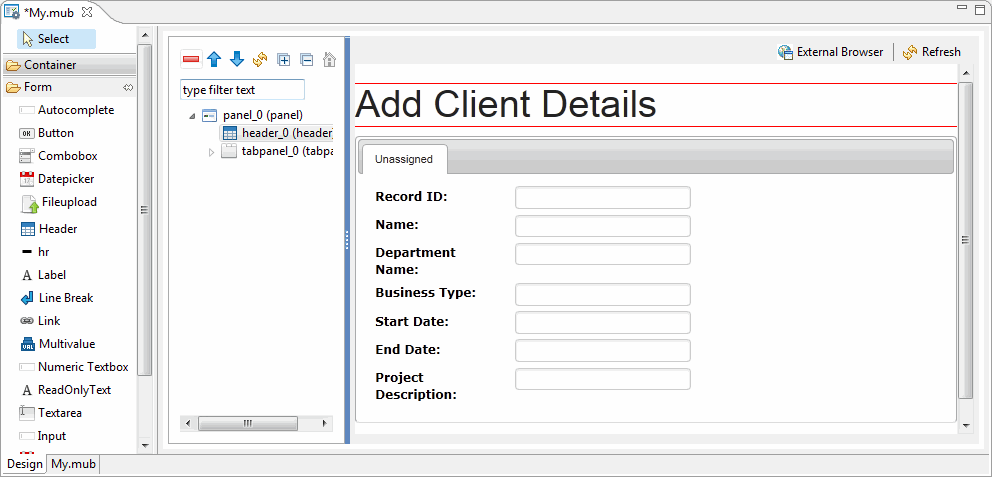Pick the Input palette item
Viewport: 992px width, 477px height.
pyautogui.click(x=42, y=436)
